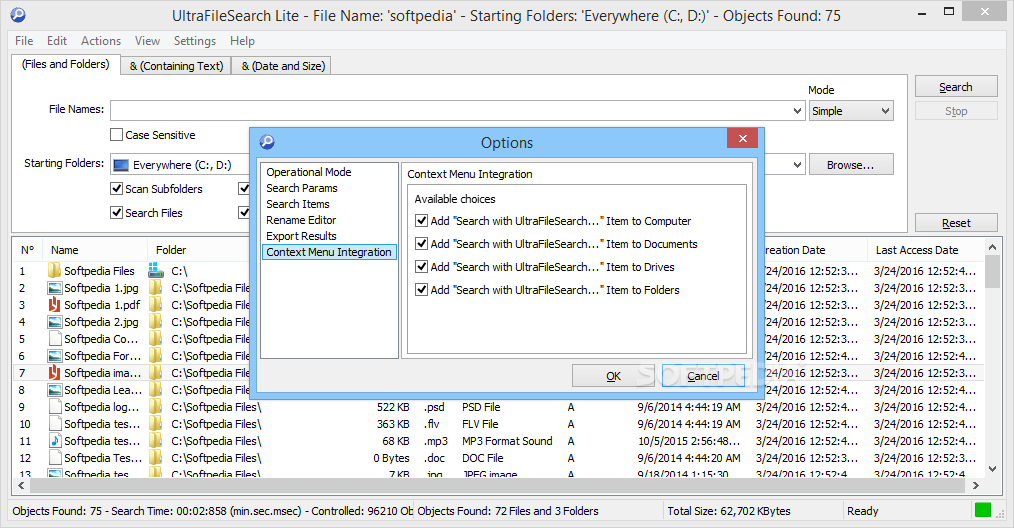Viewport: 1014px width, 528px height.
Task: Open the Help menu
Action: click(243, 41)
